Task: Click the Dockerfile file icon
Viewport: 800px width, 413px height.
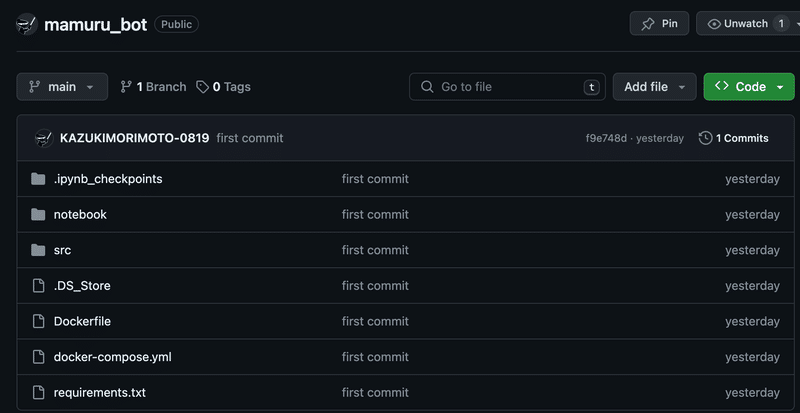Action: coord(38,321)
